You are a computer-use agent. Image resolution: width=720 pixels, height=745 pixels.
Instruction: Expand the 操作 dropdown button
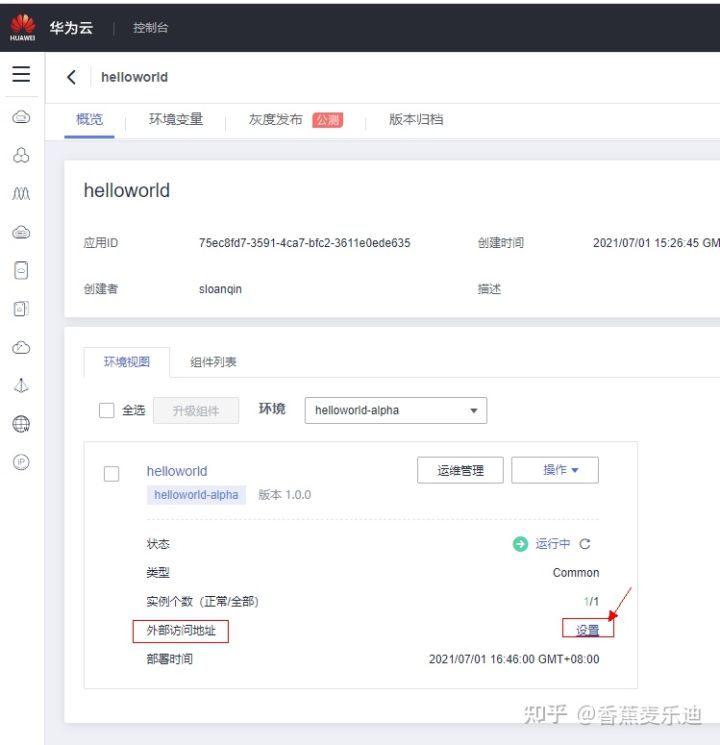555,470
